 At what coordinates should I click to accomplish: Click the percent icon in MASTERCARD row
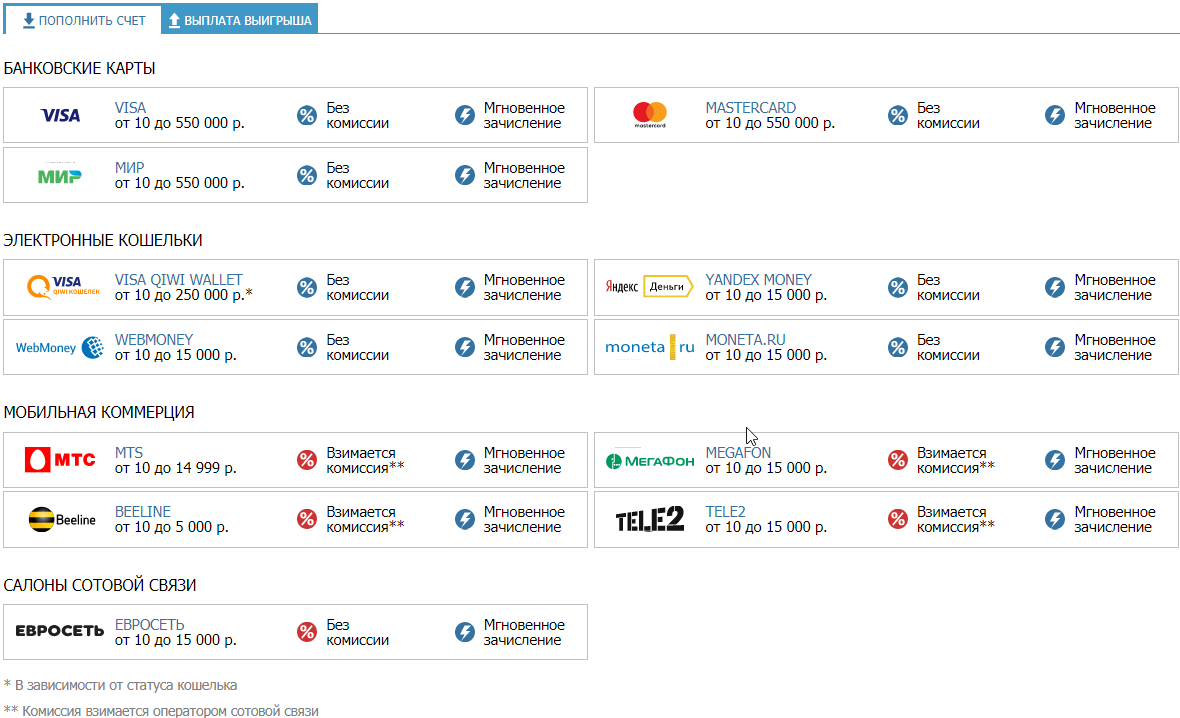[x=897, y=115]
